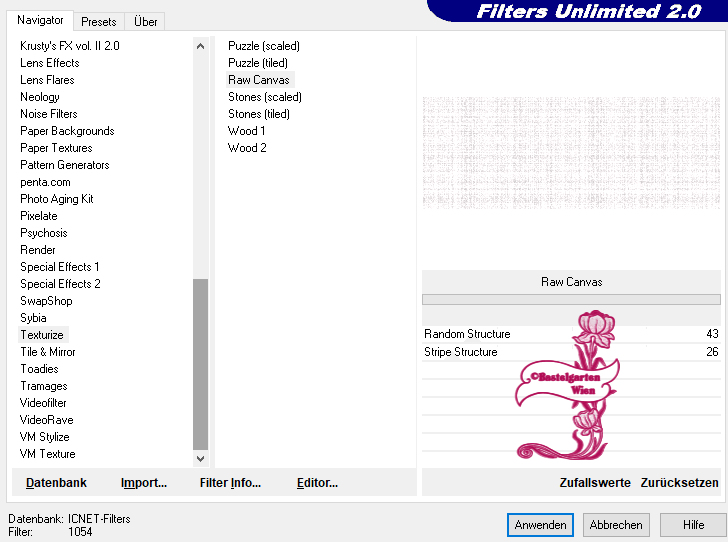The image size is (728, 542).
Task: Click the category list scroll down arrow
Action: tap(201, 459)
